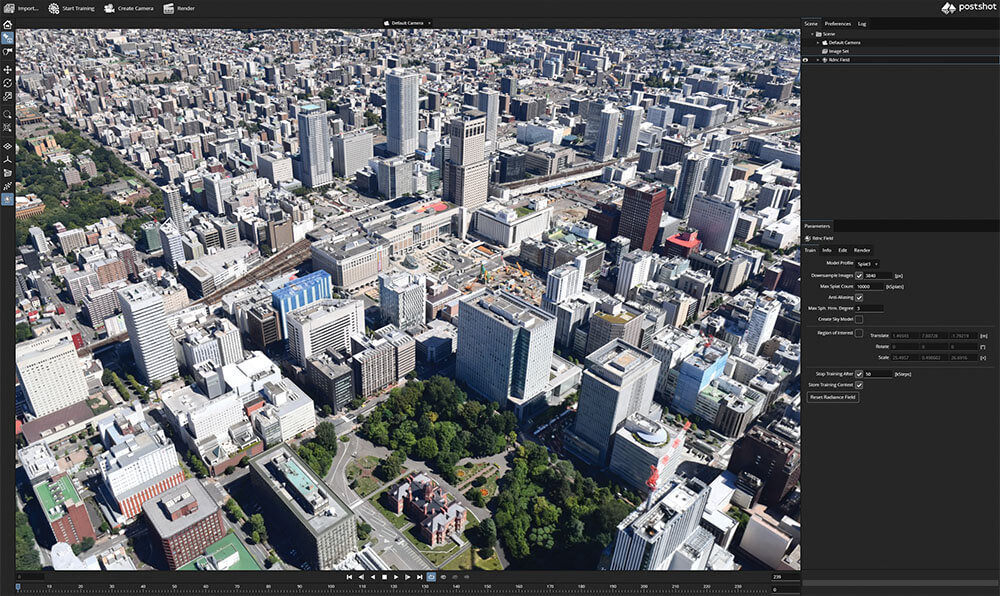Screen dimensions: 1000x596
Task: Click the Import icon in top toolbar
Action: pyautogui.click(x=8, y=8)
